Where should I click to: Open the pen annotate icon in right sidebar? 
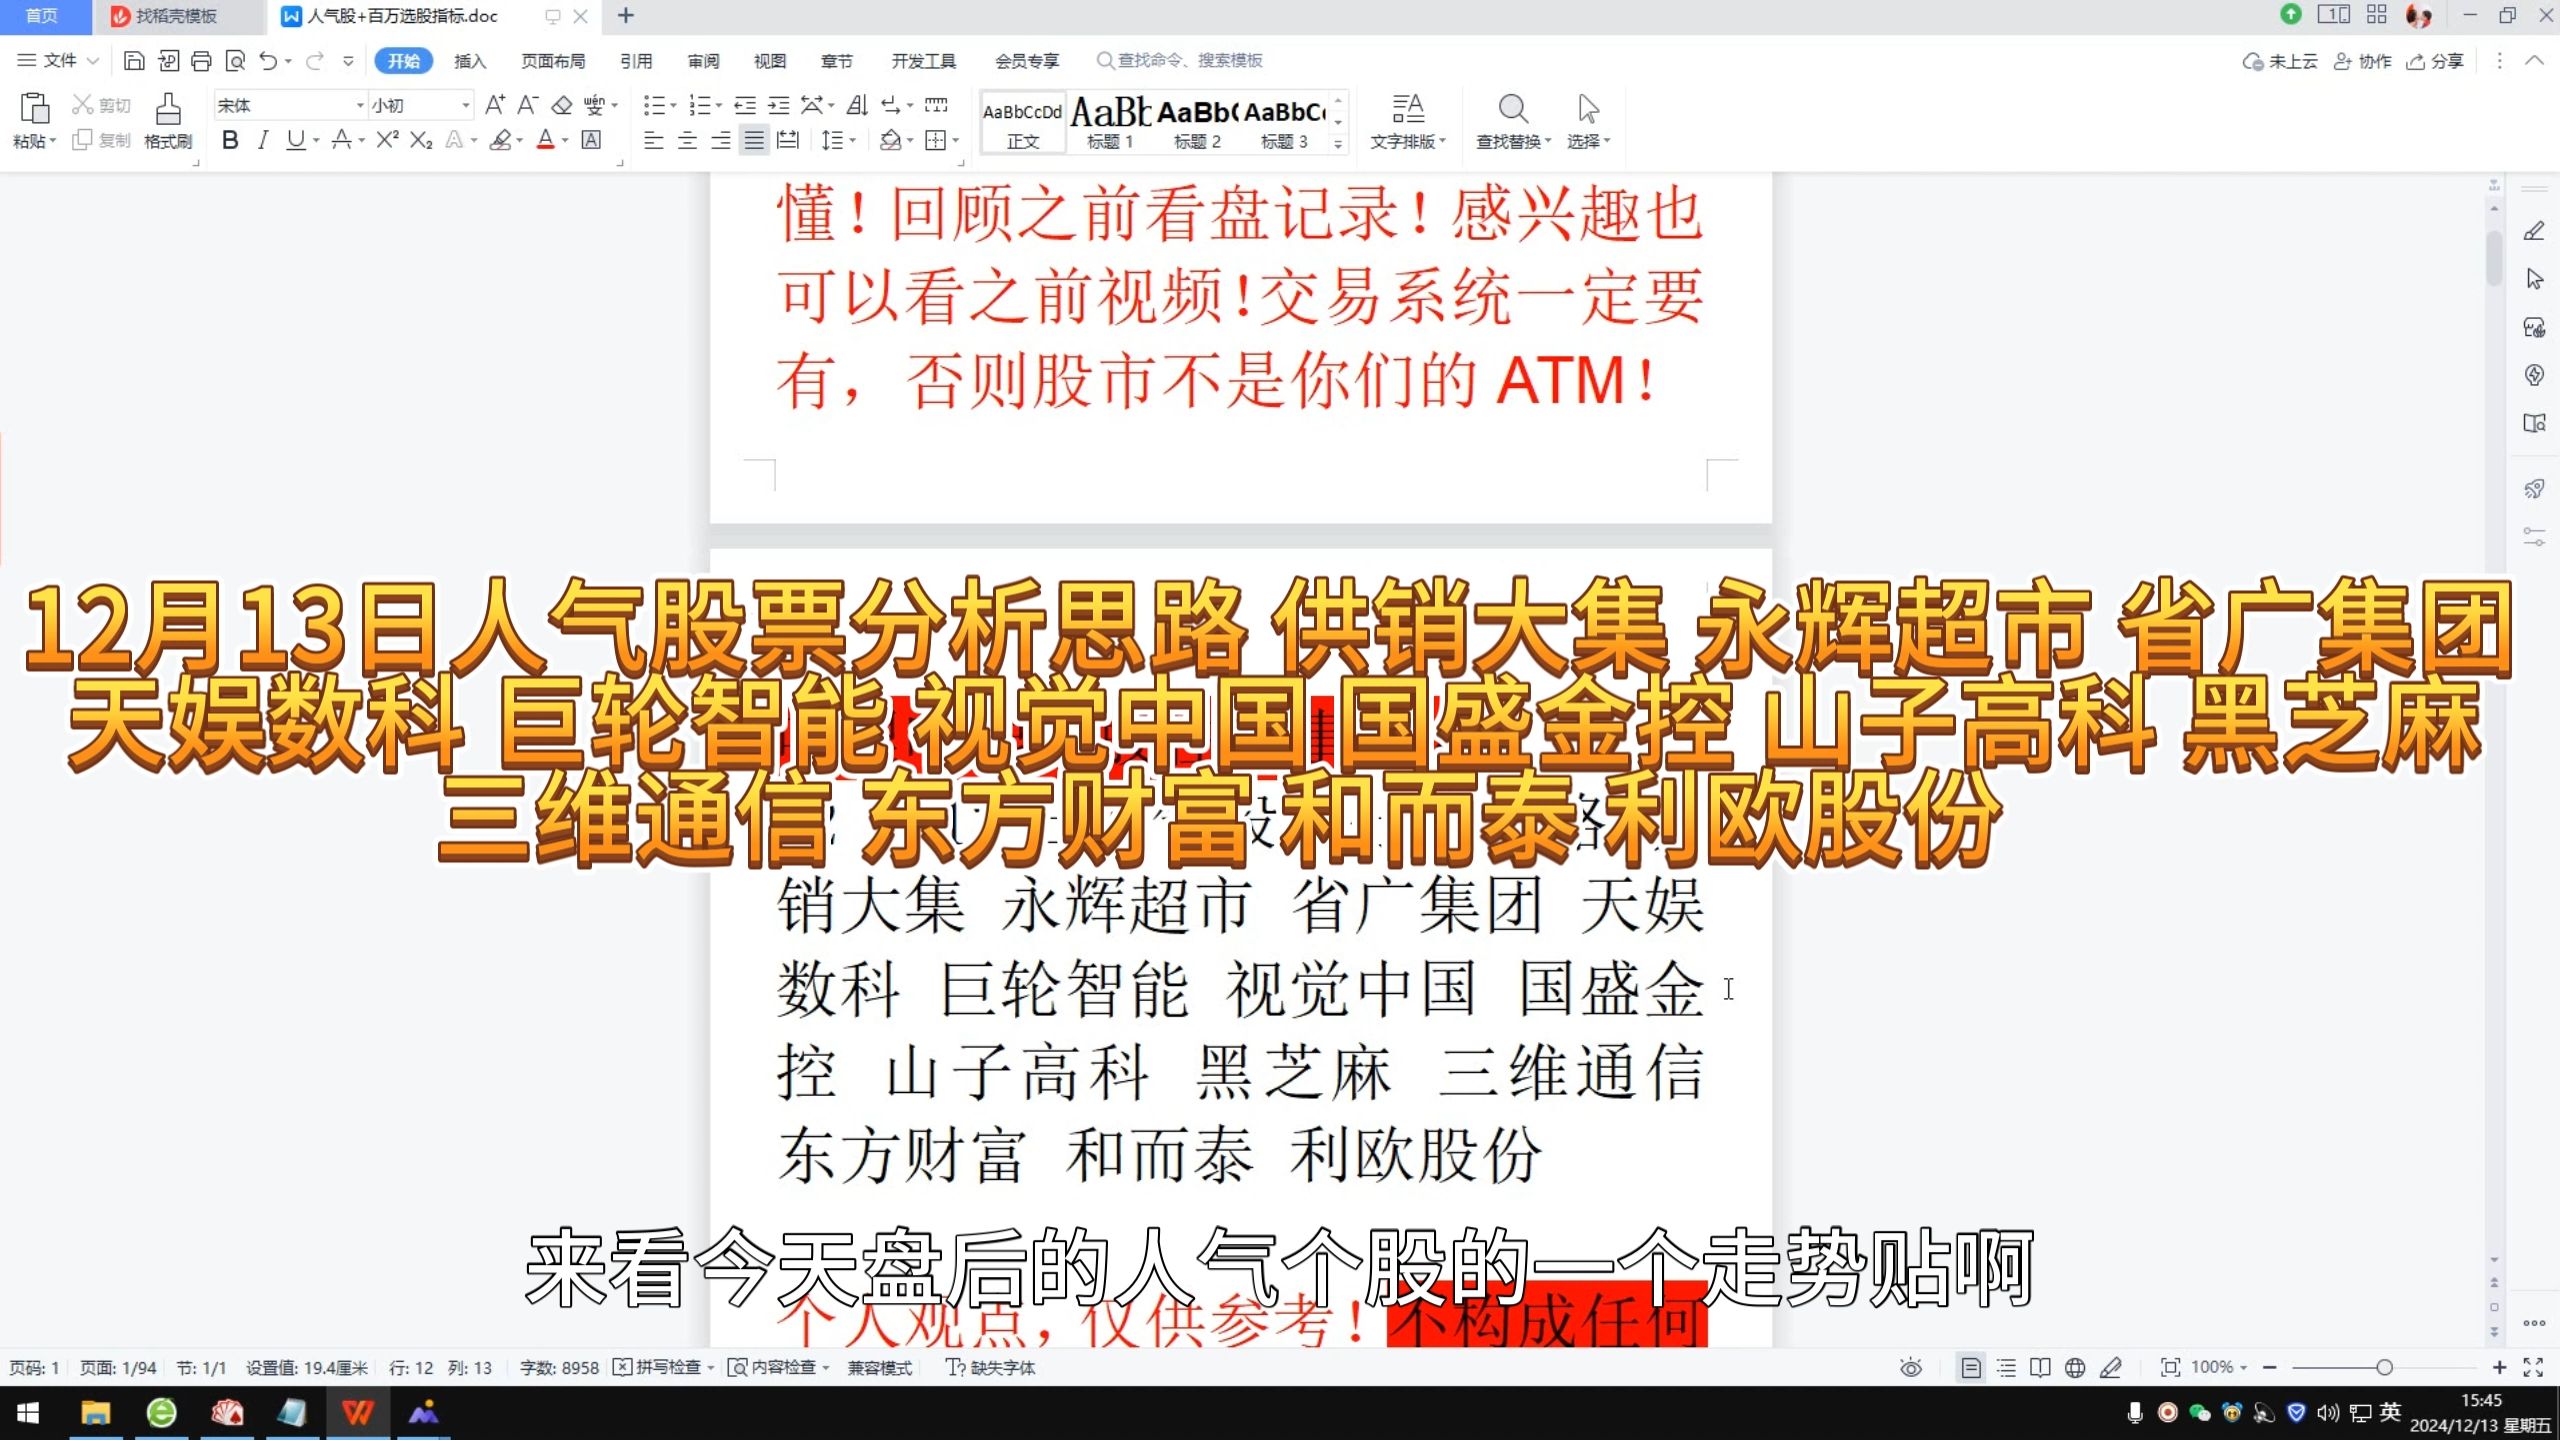2534,231
